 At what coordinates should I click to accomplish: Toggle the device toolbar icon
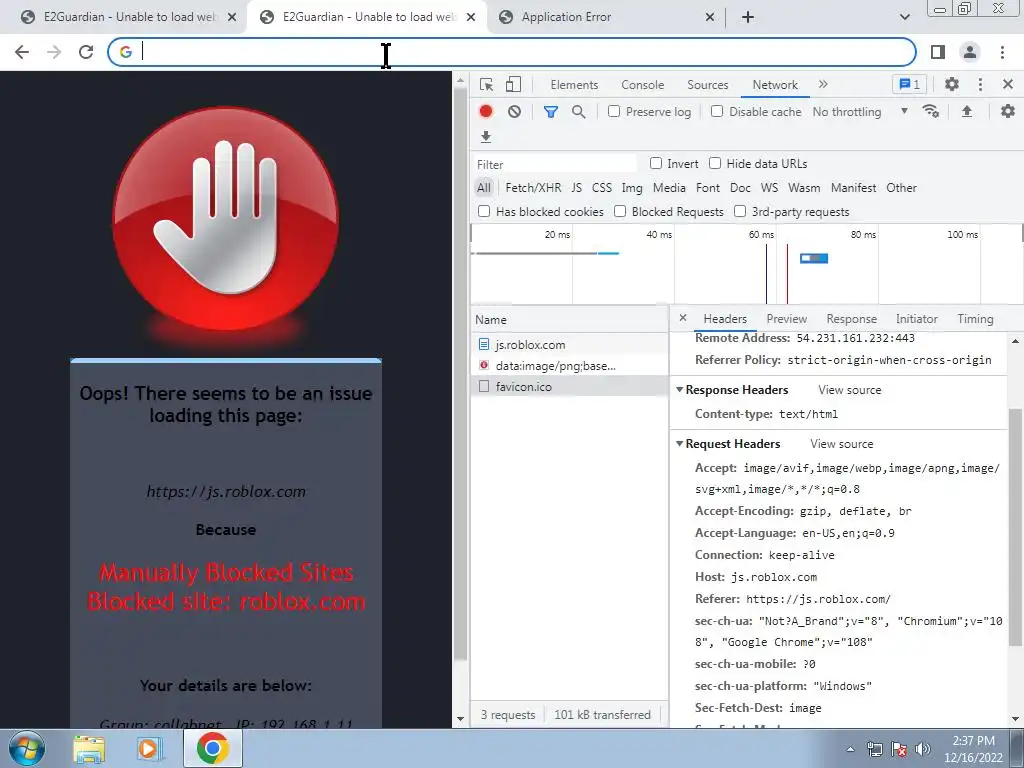[513, 84]
